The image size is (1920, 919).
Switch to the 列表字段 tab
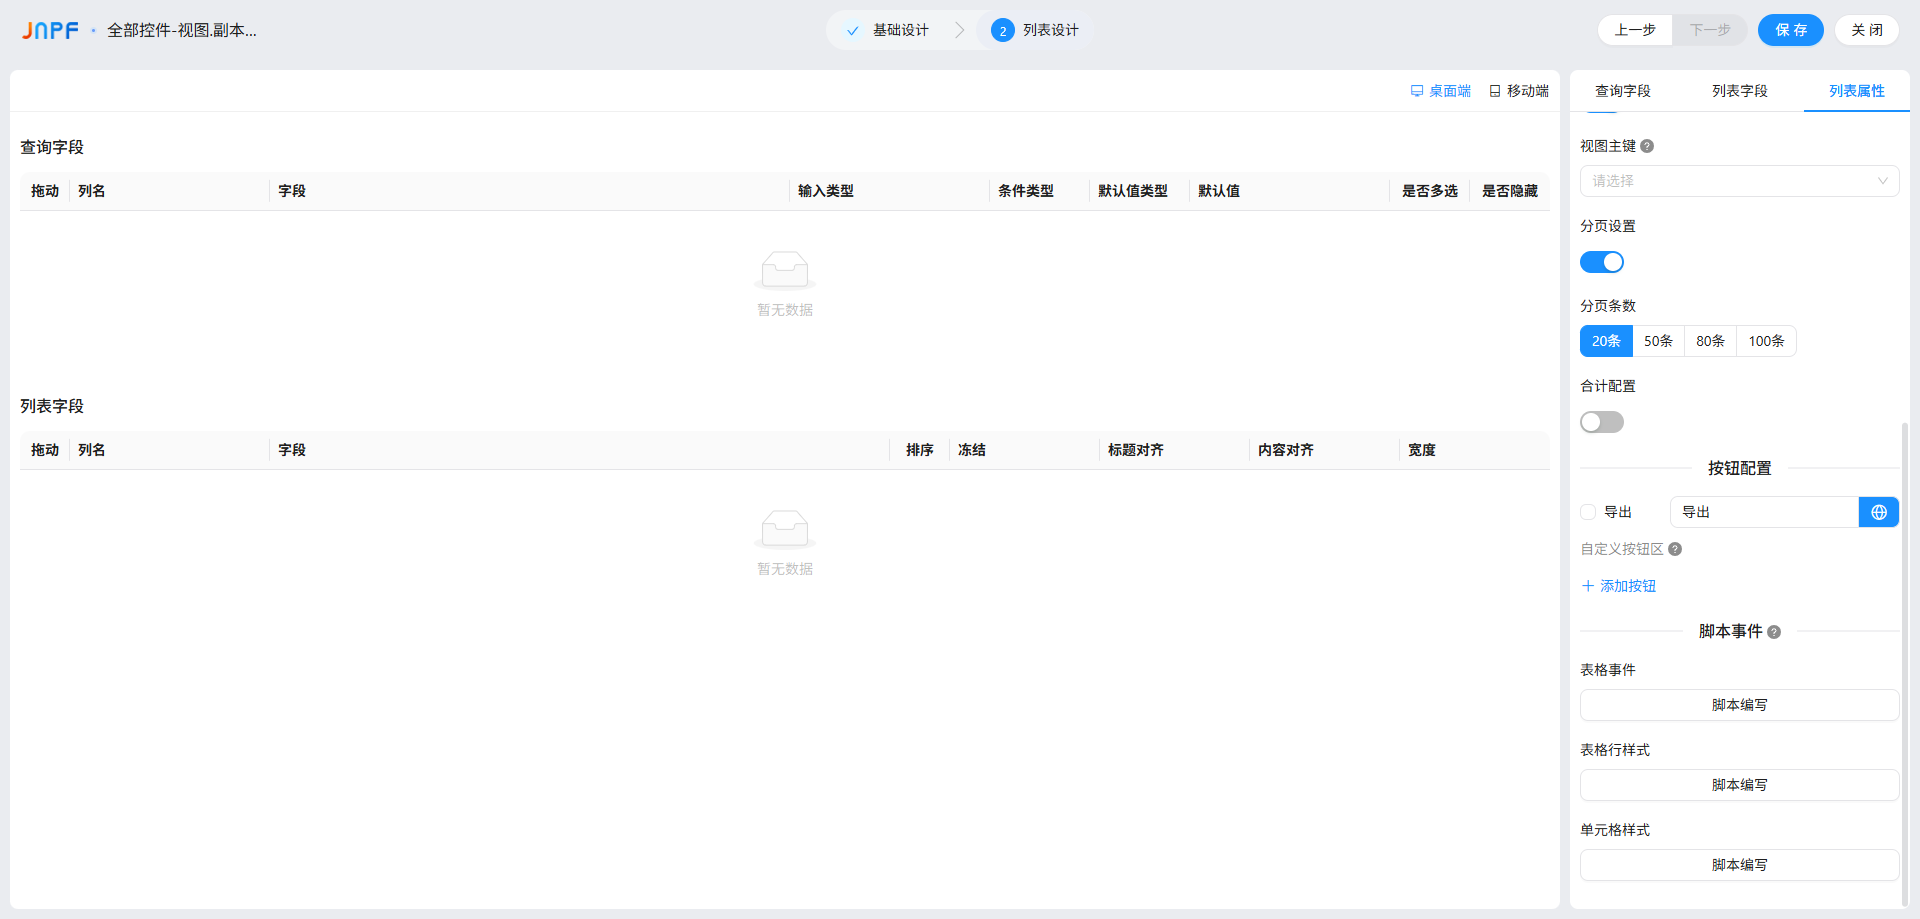click(1739, 91)
